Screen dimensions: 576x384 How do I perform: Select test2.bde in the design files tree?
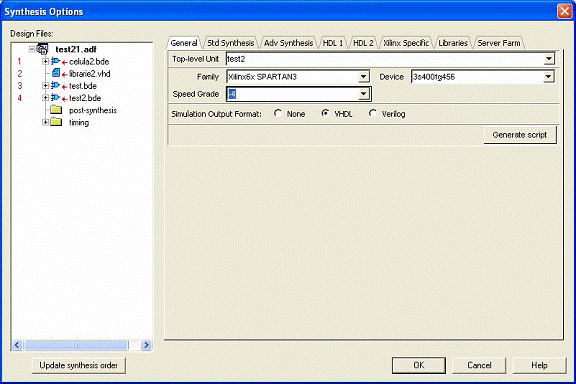[x=85, y=98]
